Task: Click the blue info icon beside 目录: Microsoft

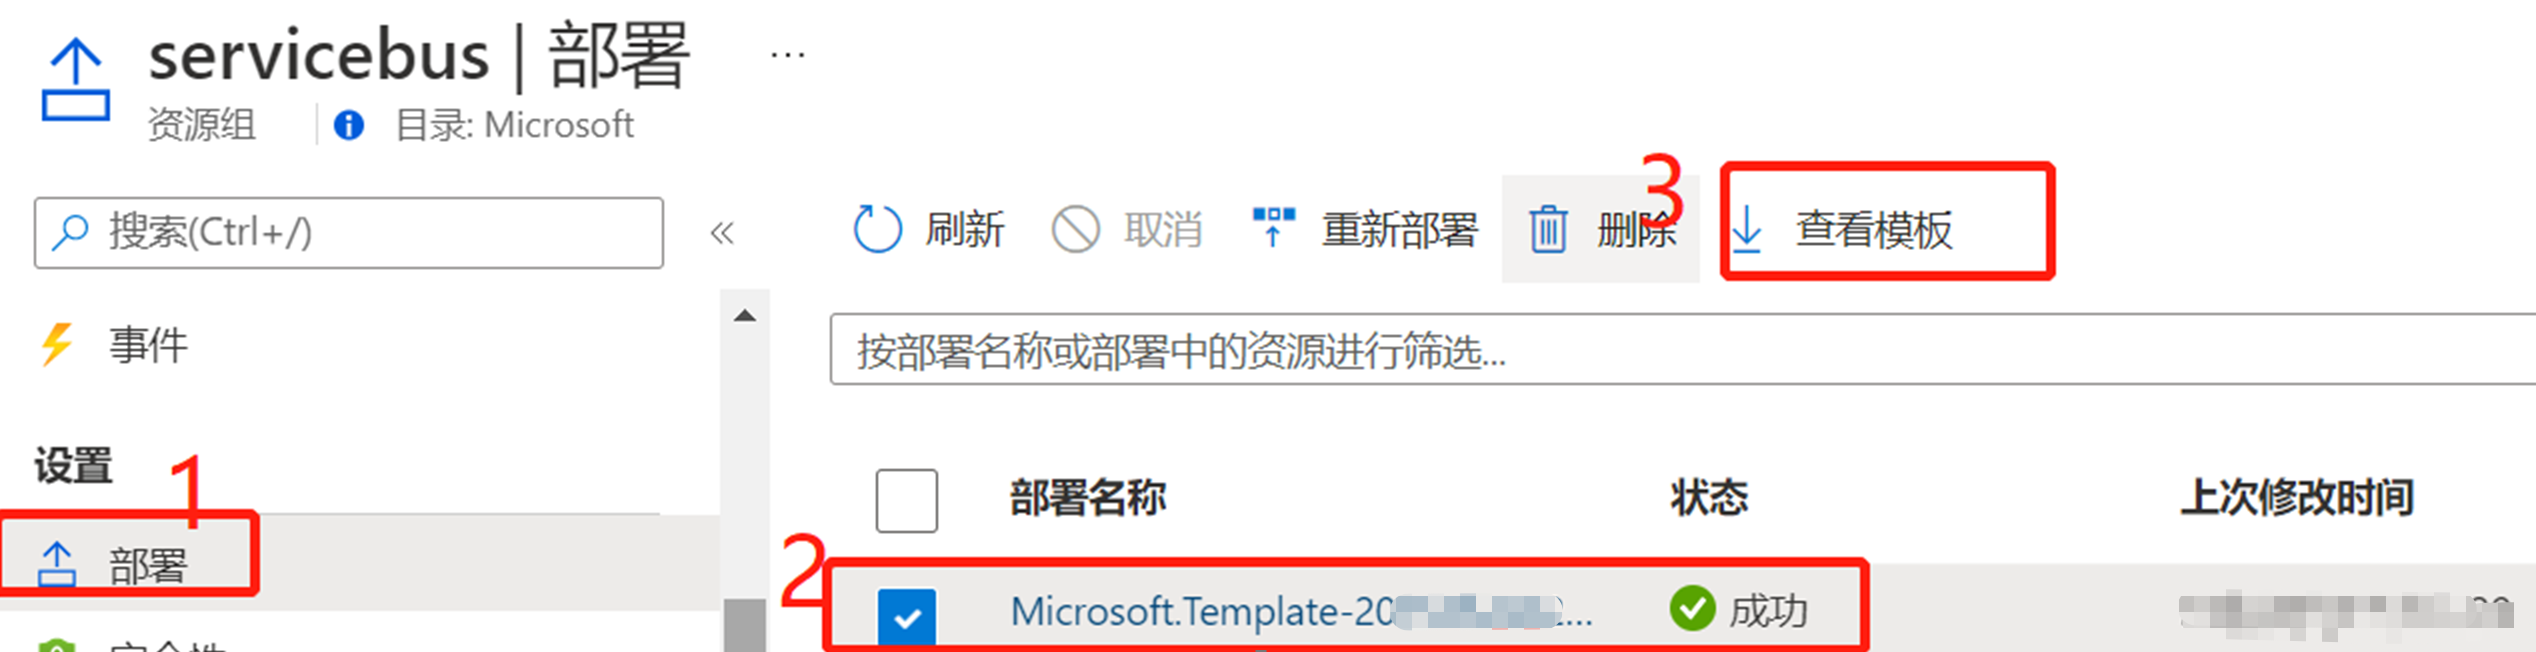Action: pyautogui.click(x=348, y=125)
